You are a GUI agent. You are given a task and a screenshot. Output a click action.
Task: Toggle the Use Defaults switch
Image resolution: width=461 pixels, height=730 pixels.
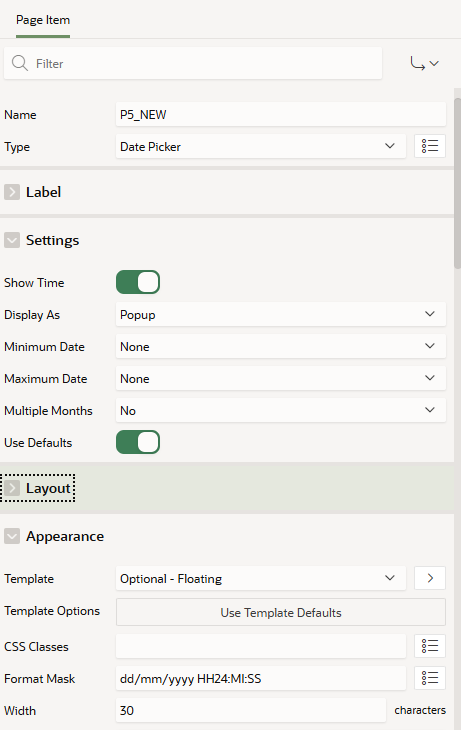point(138,442)
